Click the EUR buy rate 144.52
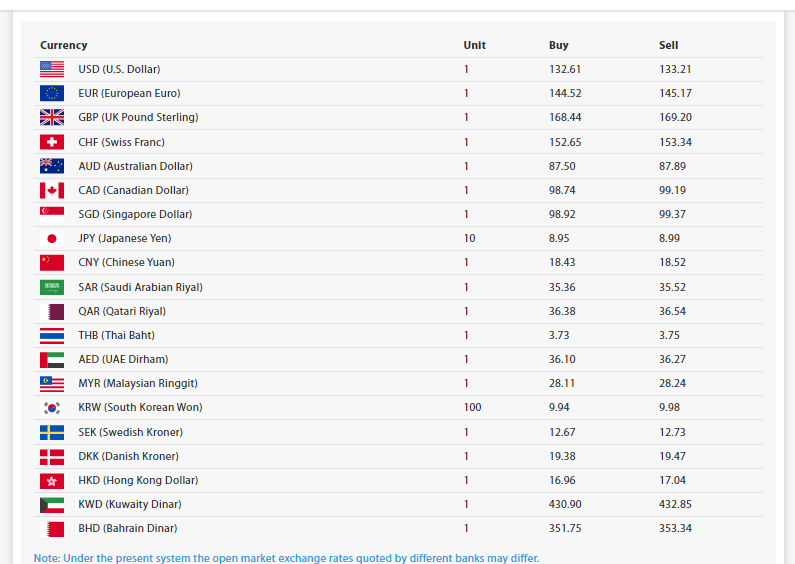 click(565, 93)
